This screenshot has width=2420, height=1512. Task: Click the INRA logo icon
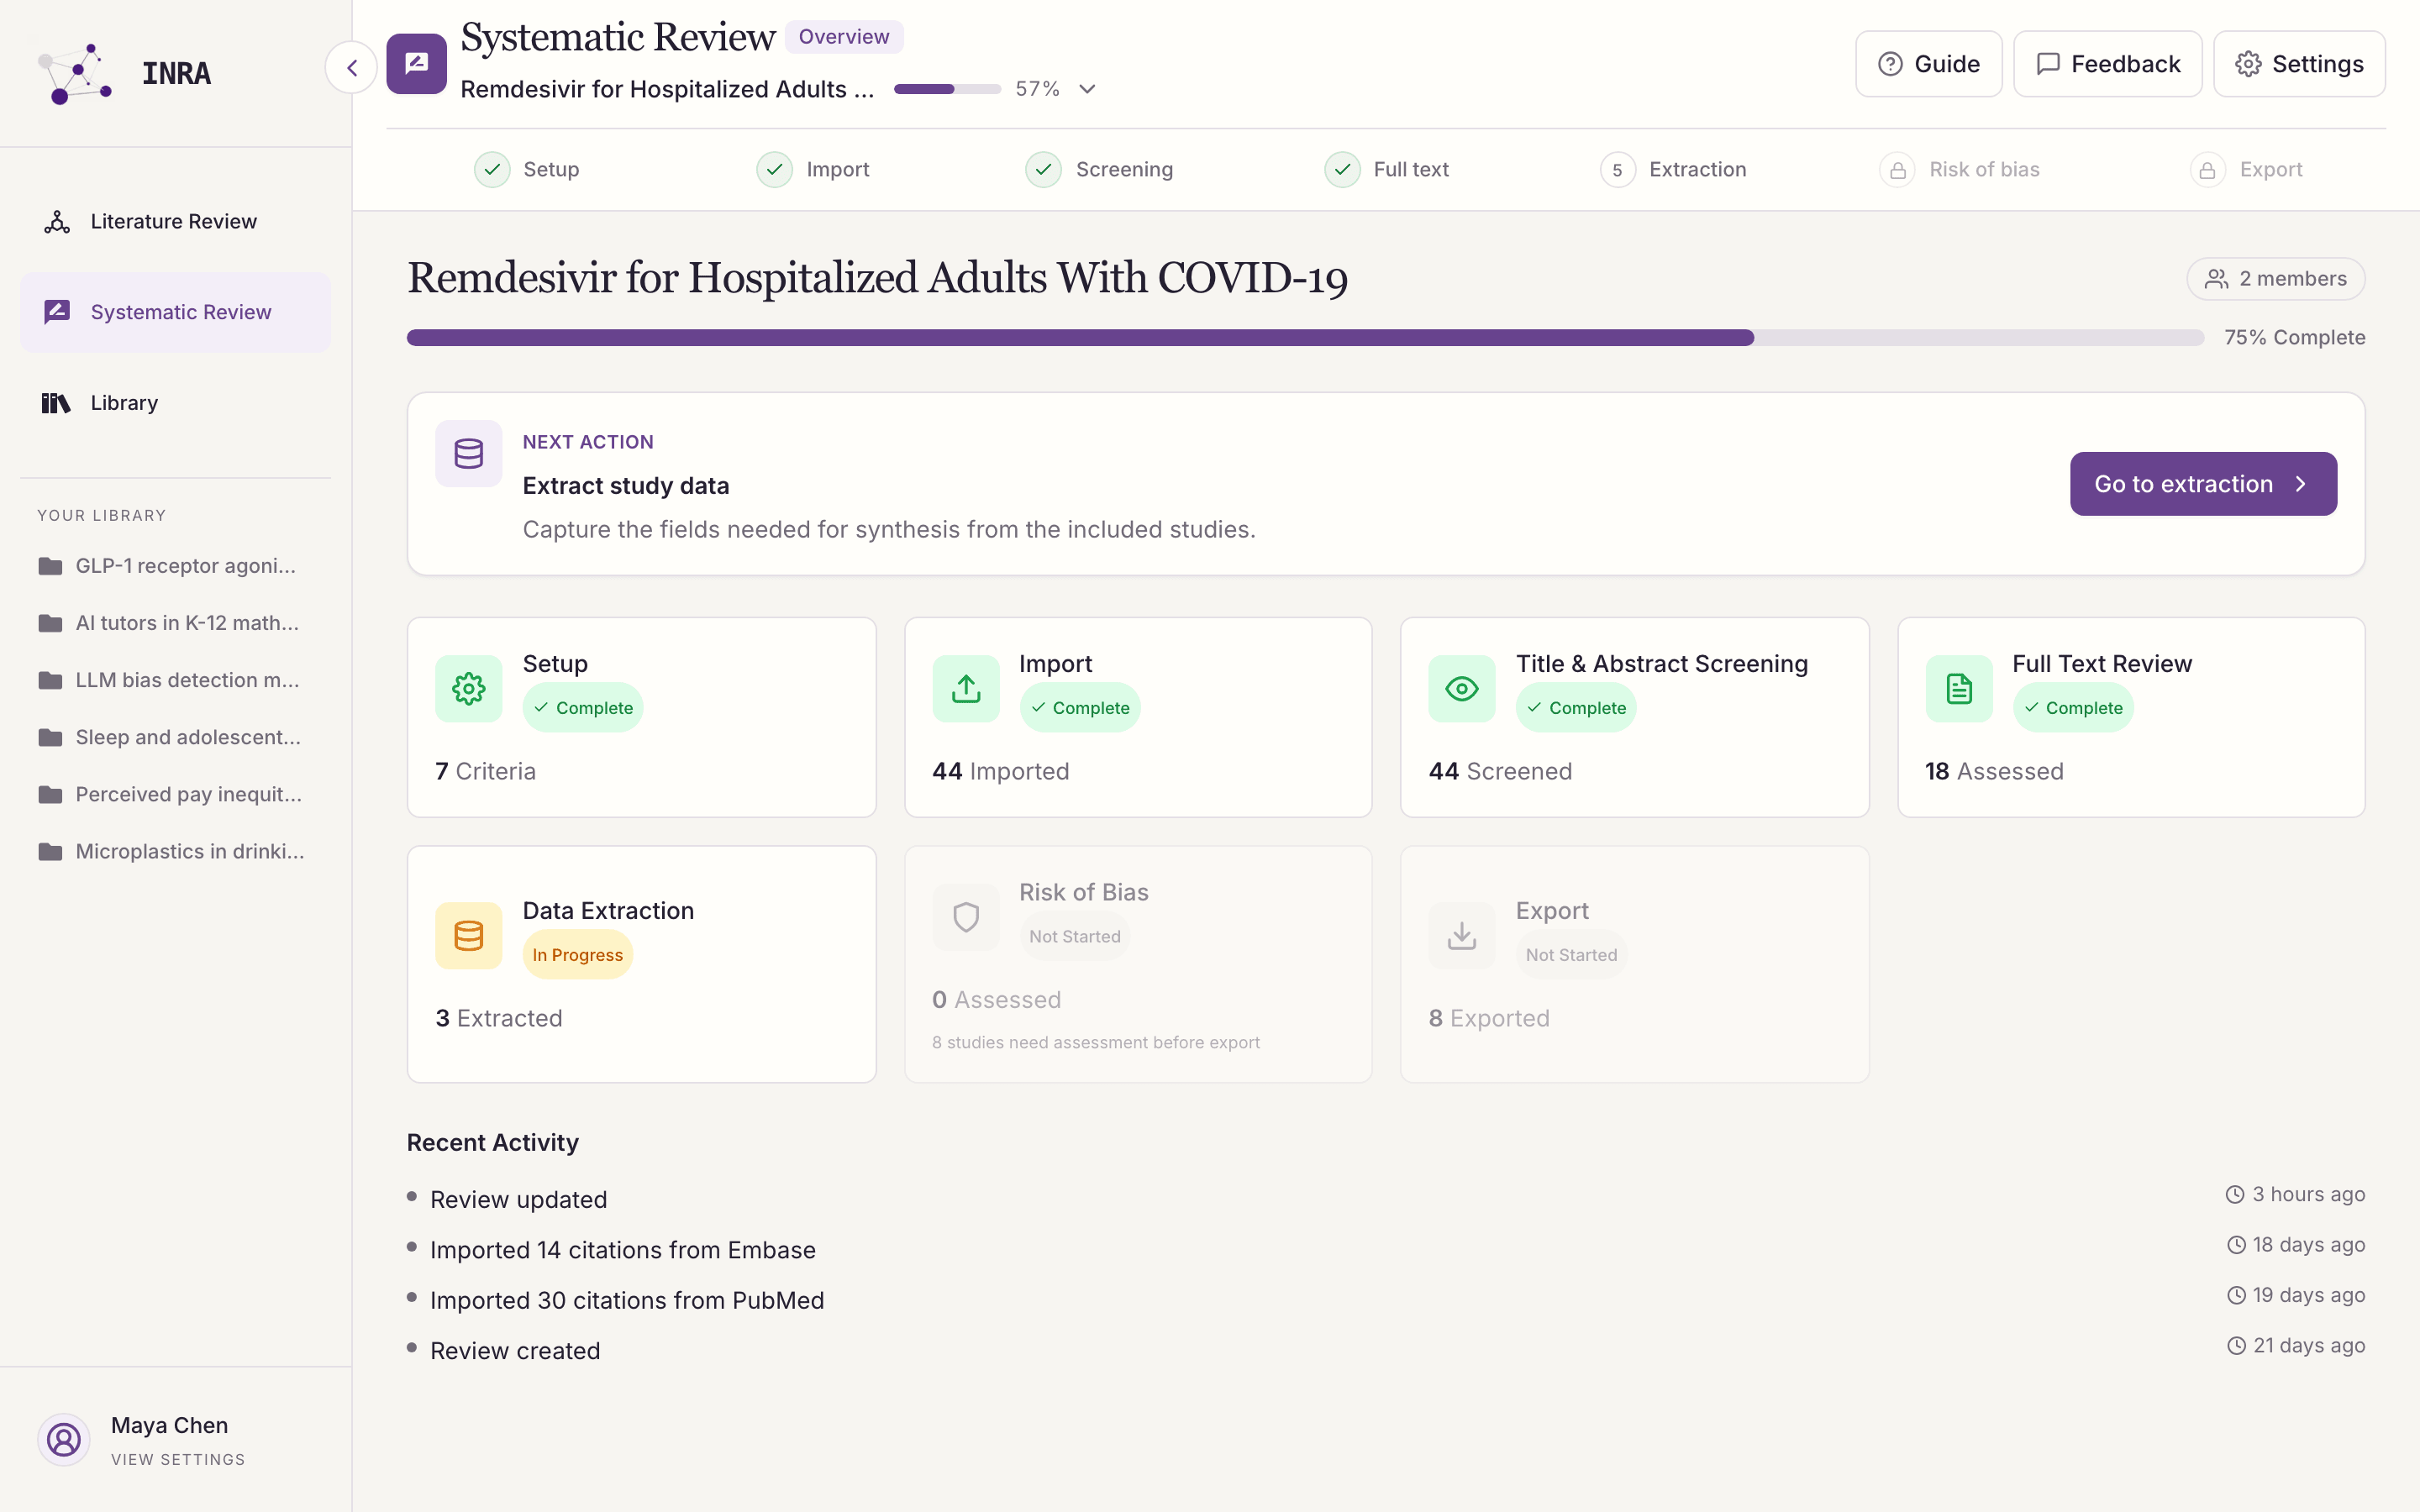[x=75, y=73]
